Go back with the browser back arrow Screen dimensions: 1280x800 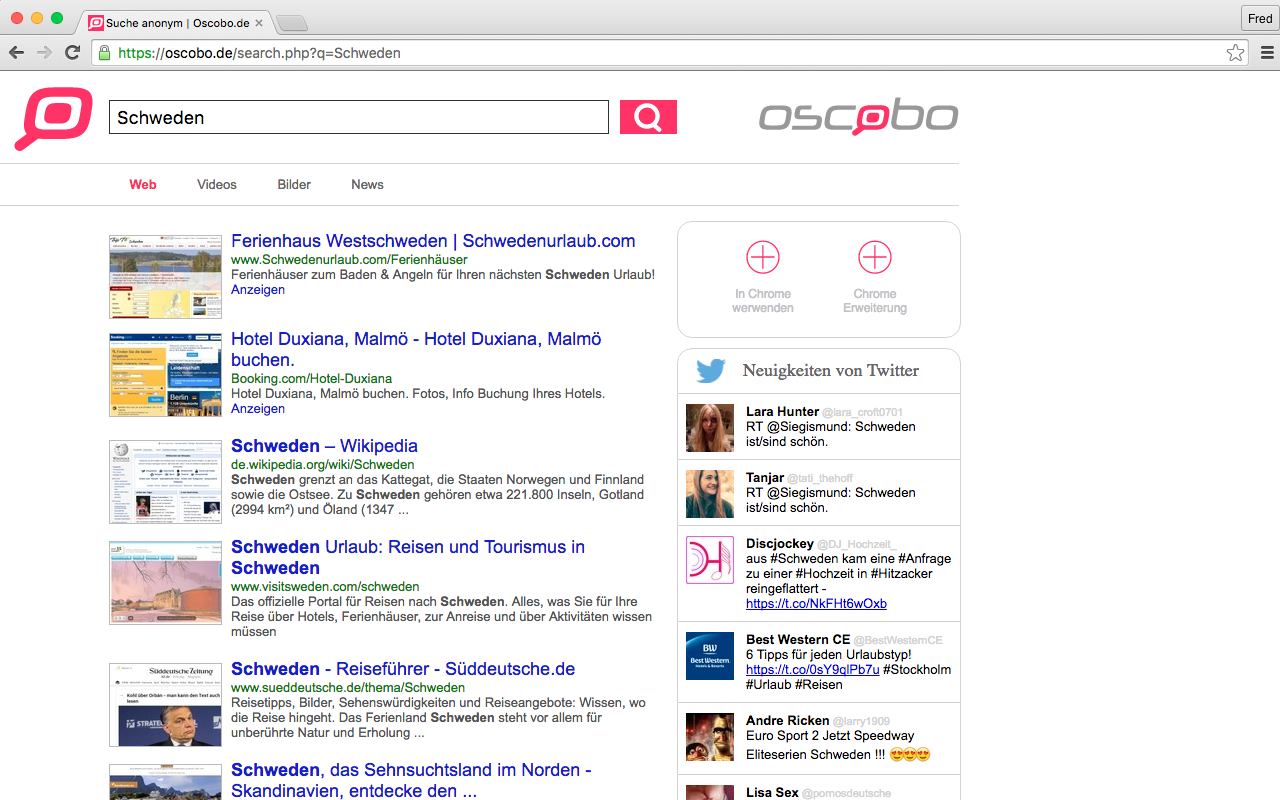[x=17, y=53]
